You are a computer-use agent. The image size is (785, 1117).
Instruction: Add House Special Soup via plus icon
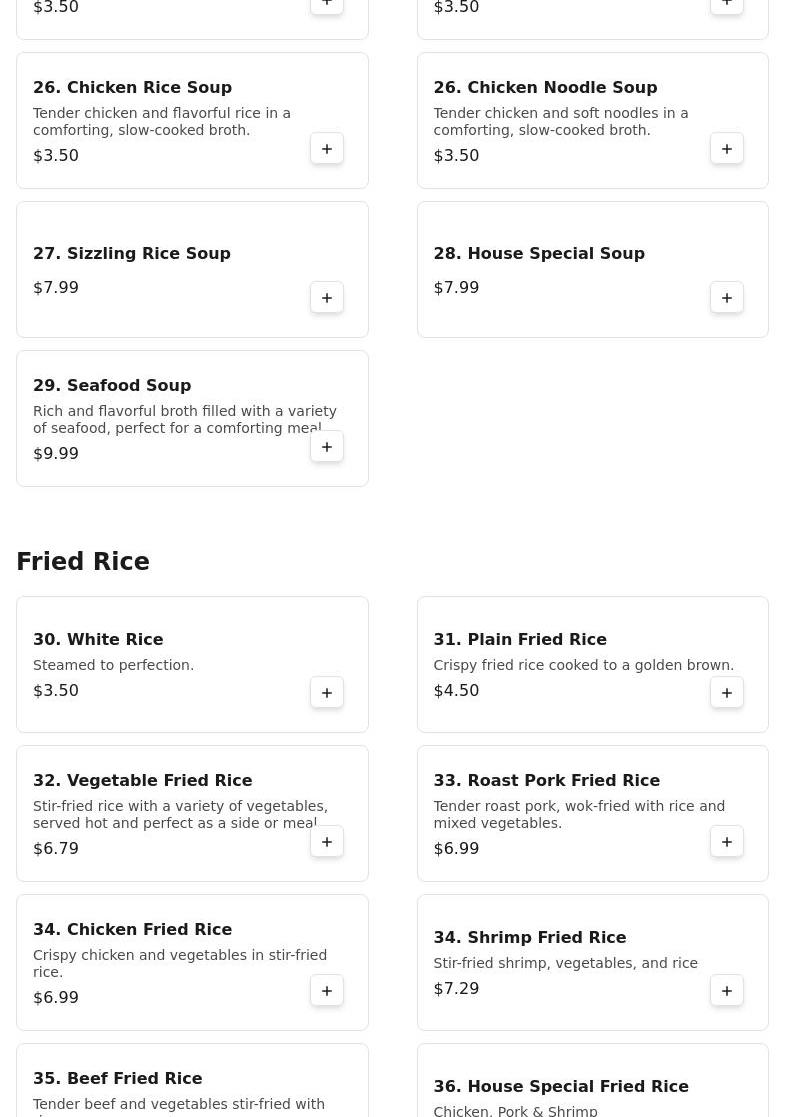[727, 298]
